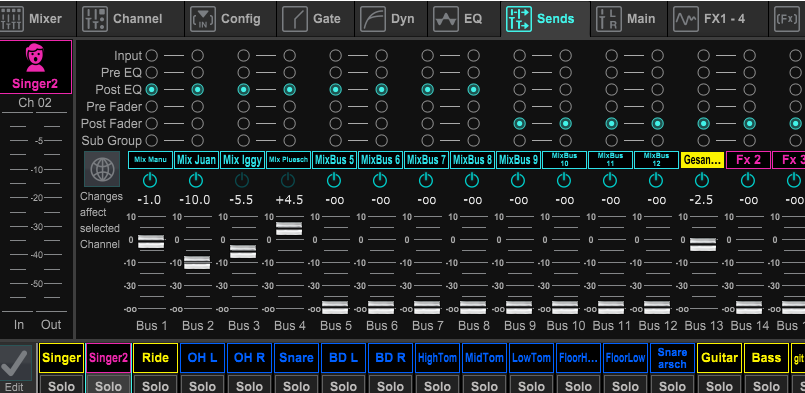Click the Bus 2 send fader handle
The height and width of the screenshot is (393, 805).
pos(197,263)
